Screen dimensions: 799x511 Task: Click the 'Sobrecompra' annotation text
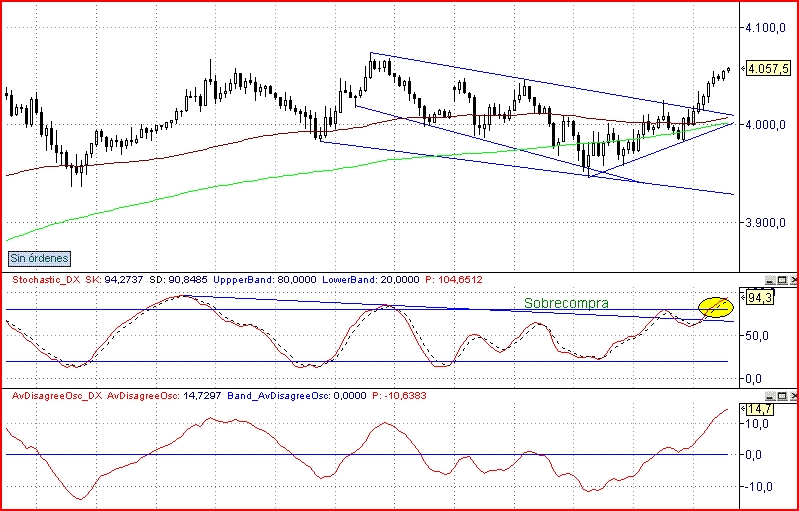[566, 303]
